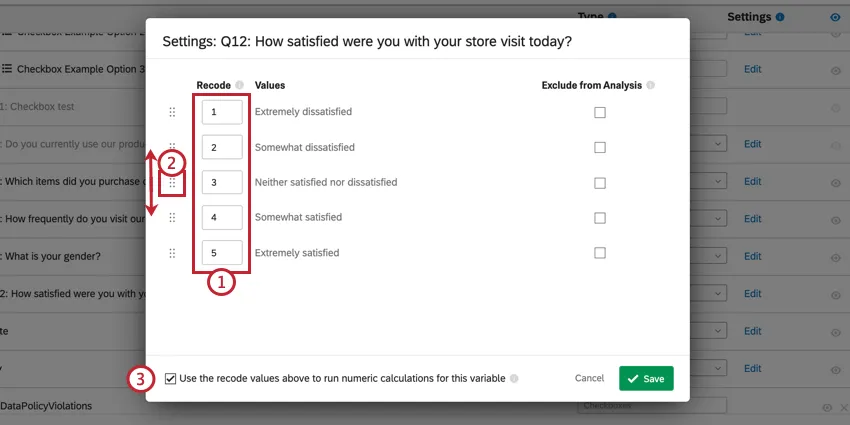The image size is (850, 425).
Task: Edit recode value for Extremely satisfied
Action: (222, 253)
